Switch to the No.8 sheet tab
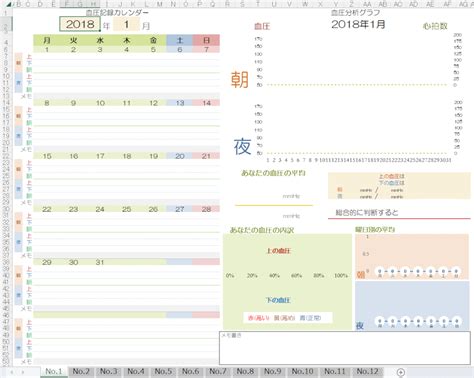This screenshot has height=378, width=474. (245, 371)
